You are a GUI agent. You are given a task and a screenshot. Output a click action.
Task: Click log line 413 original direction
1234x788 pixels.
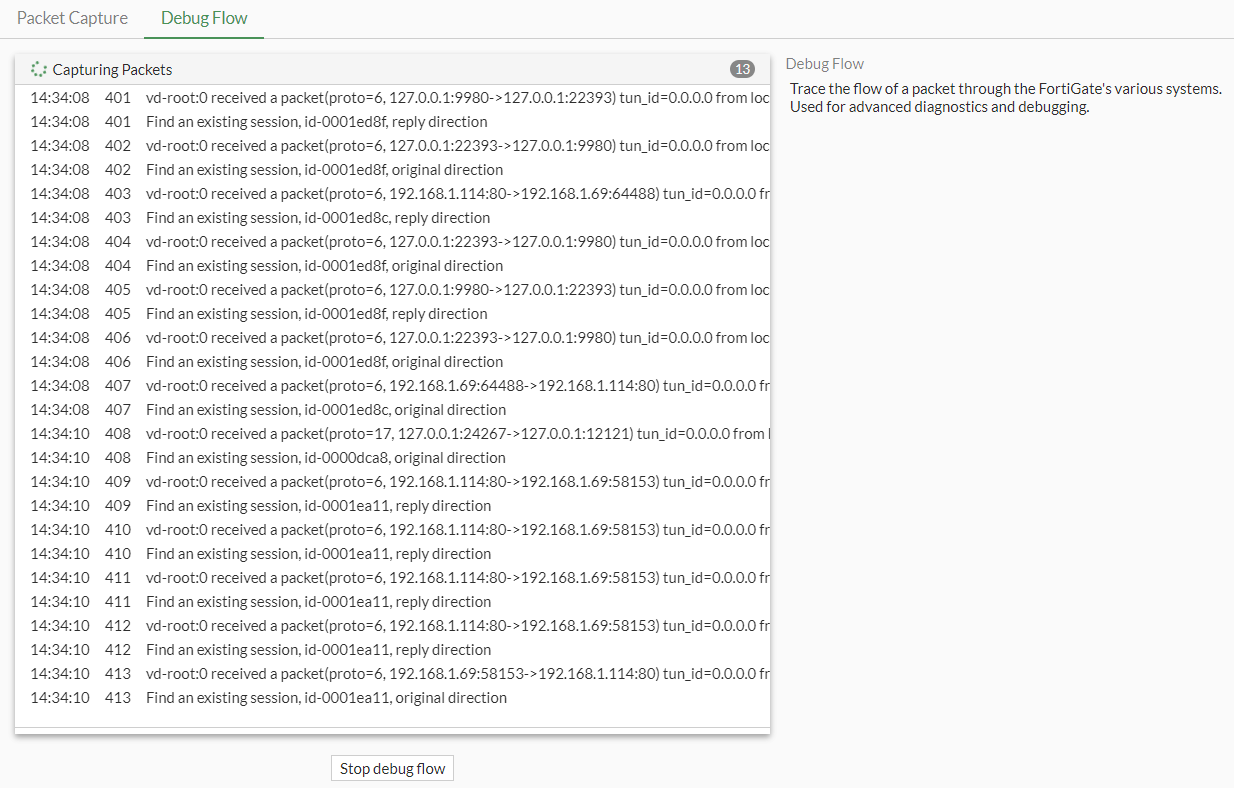coord(326,697)
